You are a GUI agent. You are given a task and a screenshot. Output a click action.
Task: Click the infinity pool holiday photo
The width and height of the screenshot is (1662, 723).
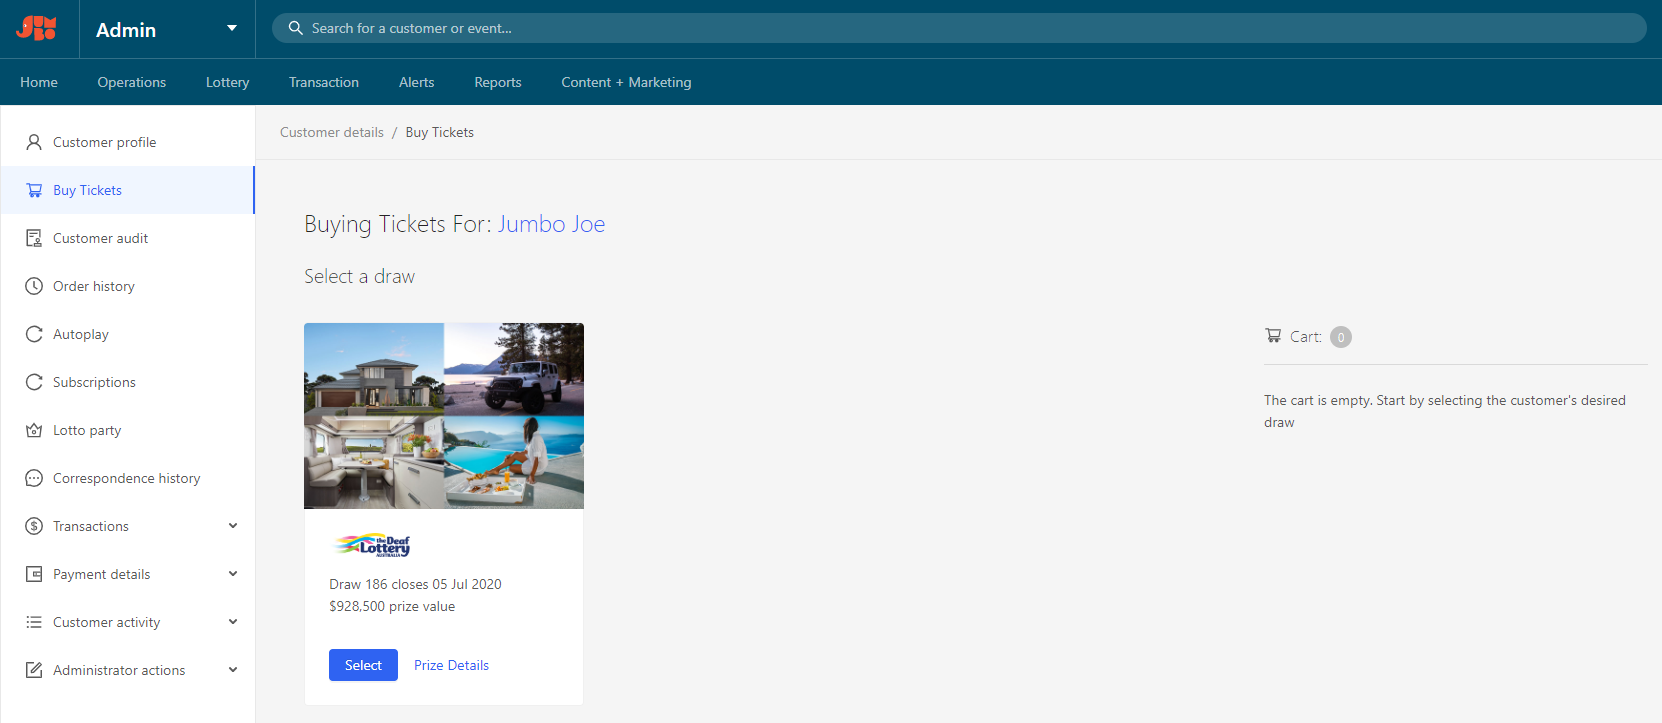click(x=514, y=462)
